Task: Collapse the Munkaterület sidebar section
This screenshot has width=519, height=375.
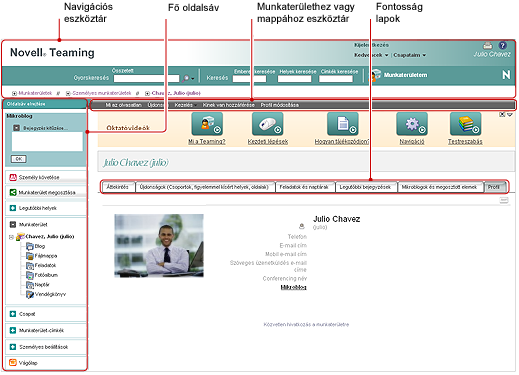Action: [x=13, y=225]
